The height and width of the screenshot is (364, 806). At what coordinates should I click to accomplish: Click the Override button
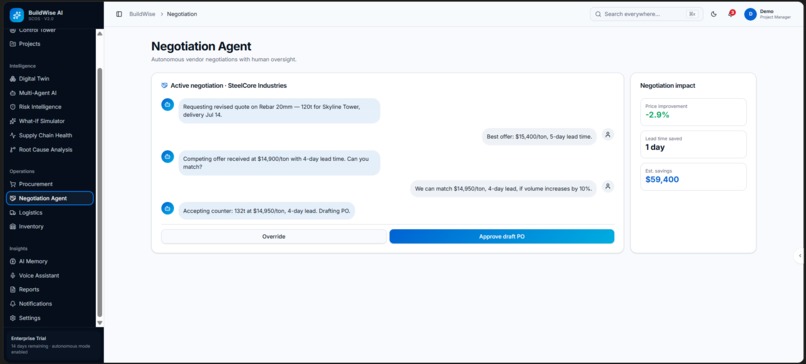point(273,236)
